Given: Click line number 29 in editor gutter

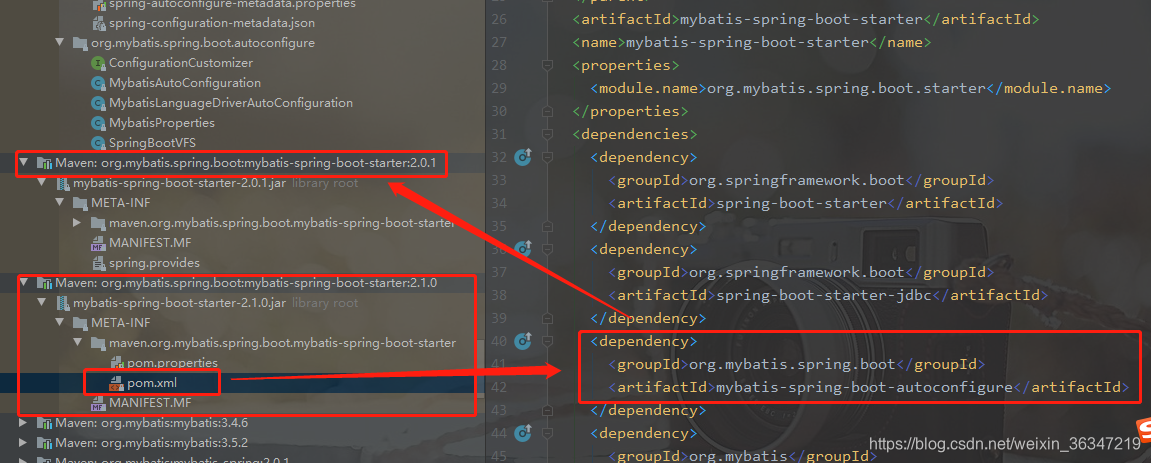Looking at the screenshot, I should (498, 88).
